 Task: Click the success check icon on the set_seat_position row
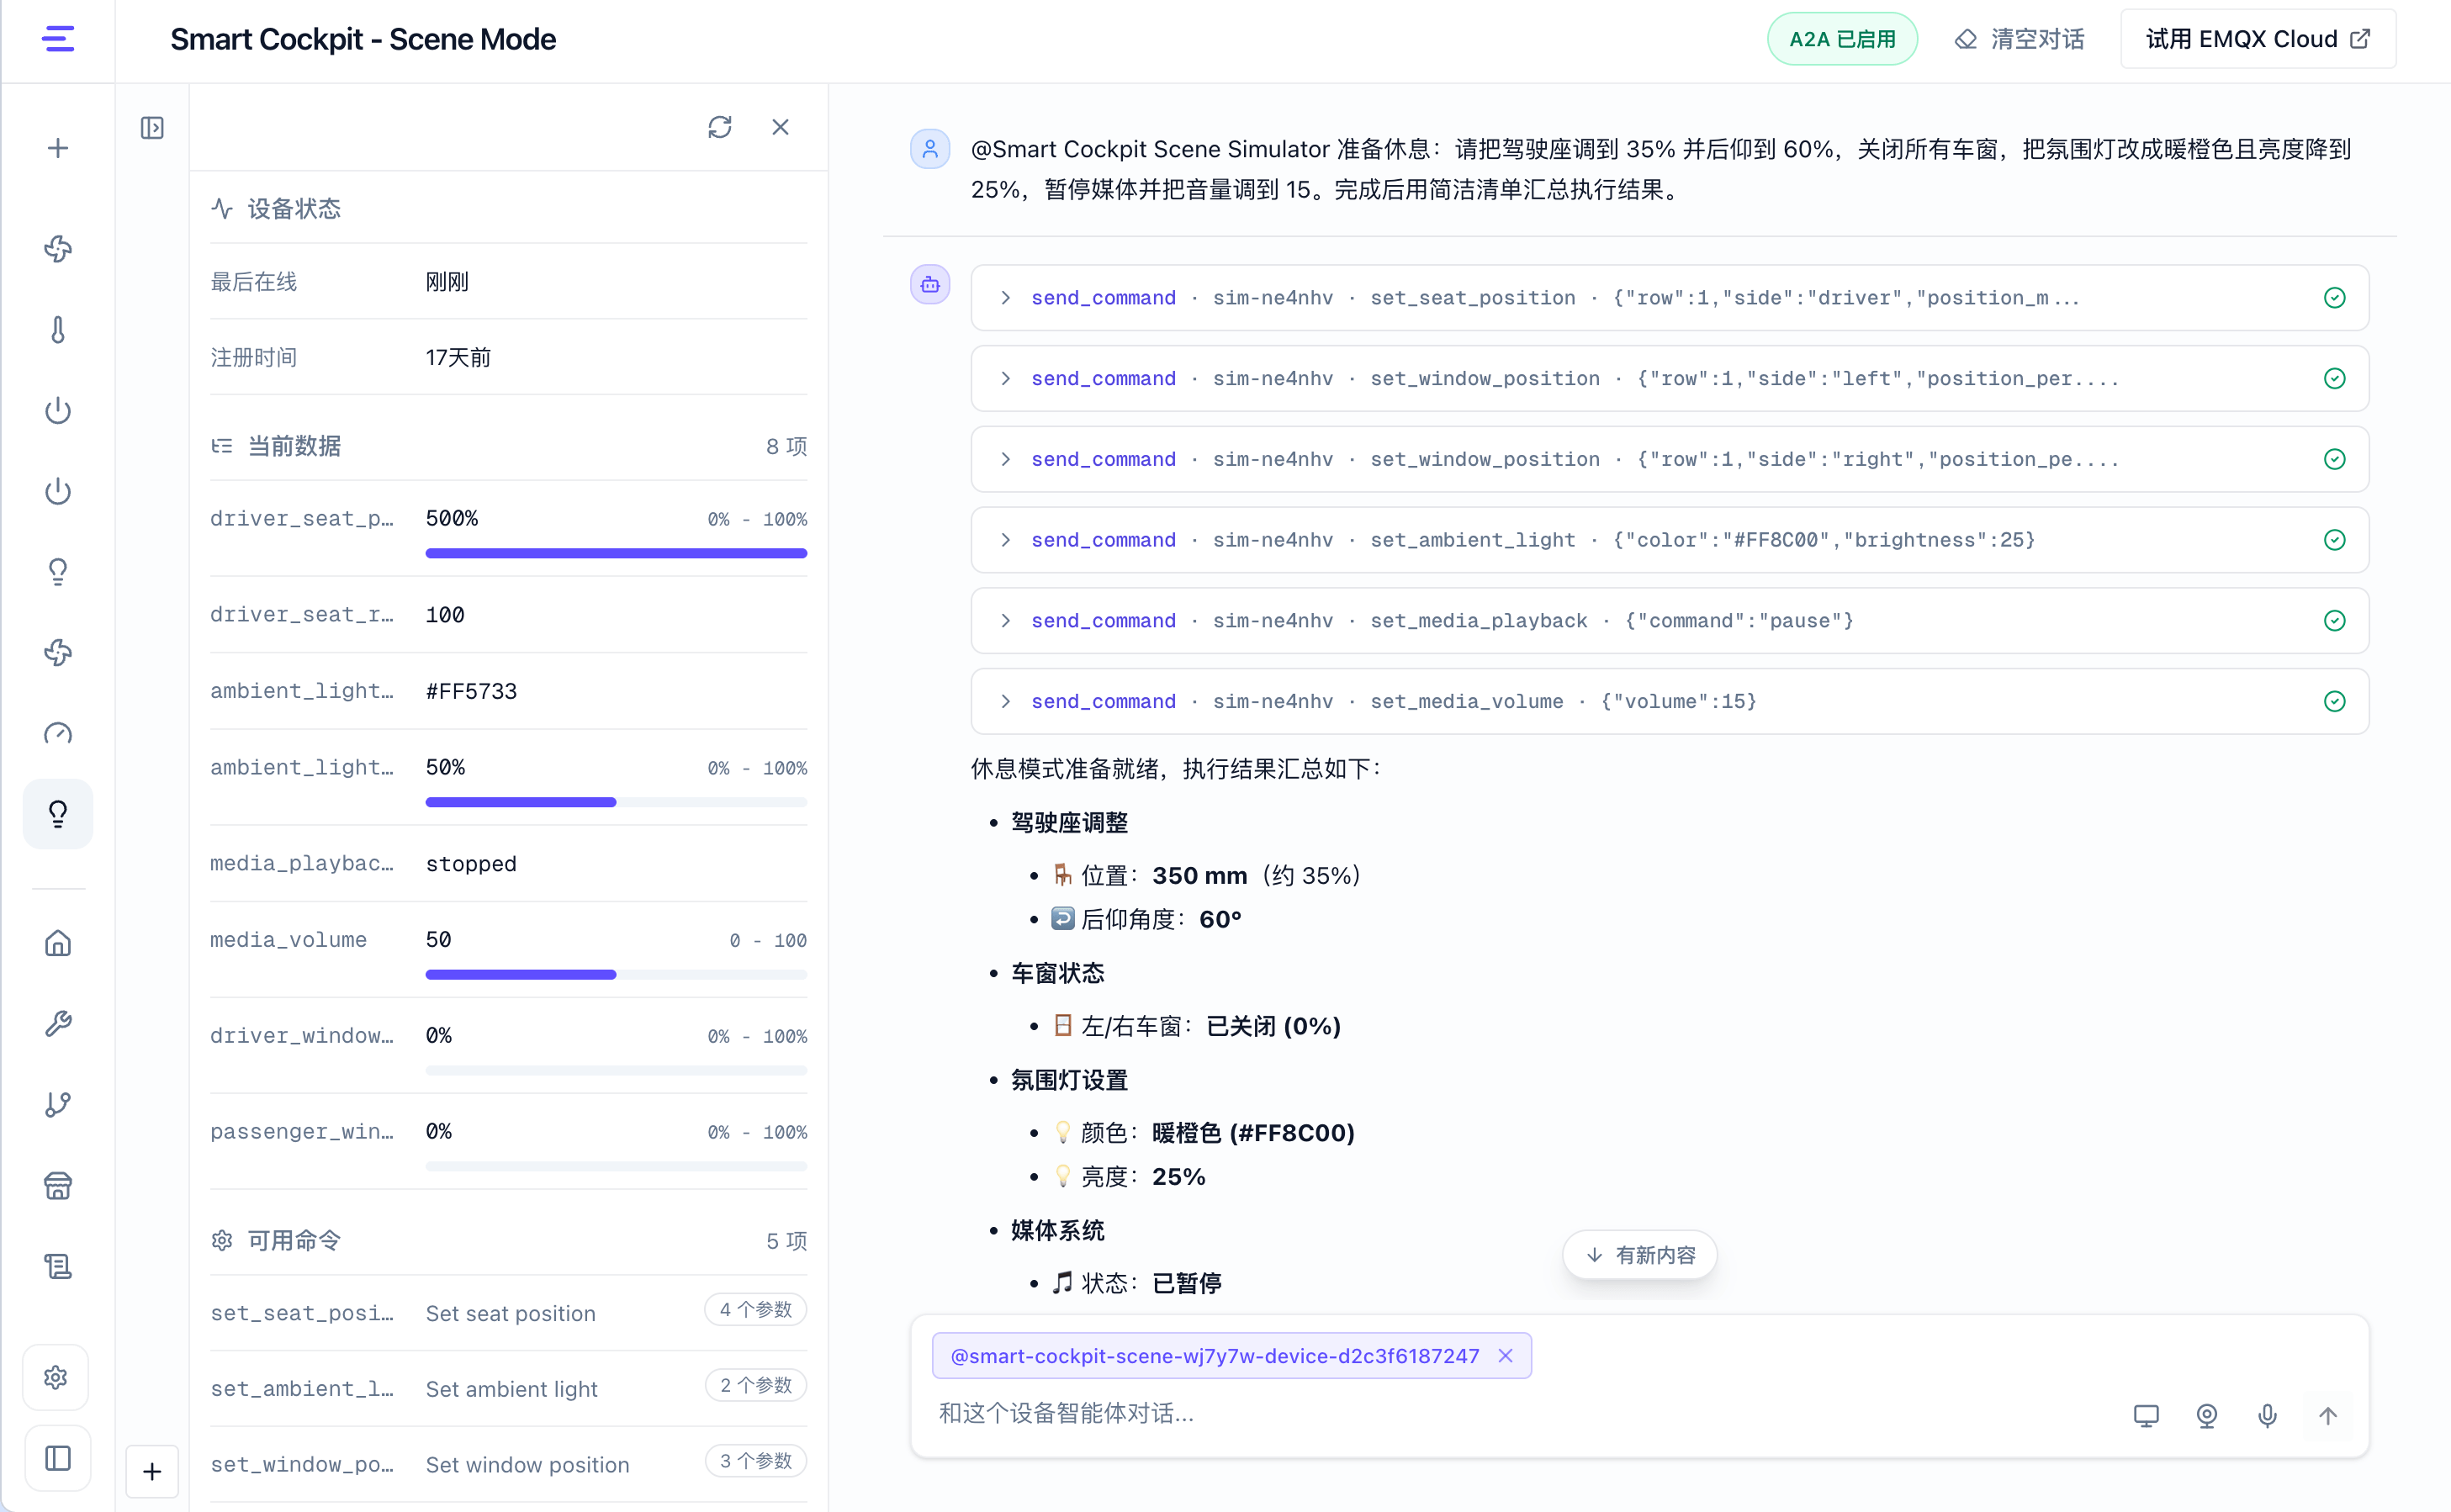(2334, 298)
